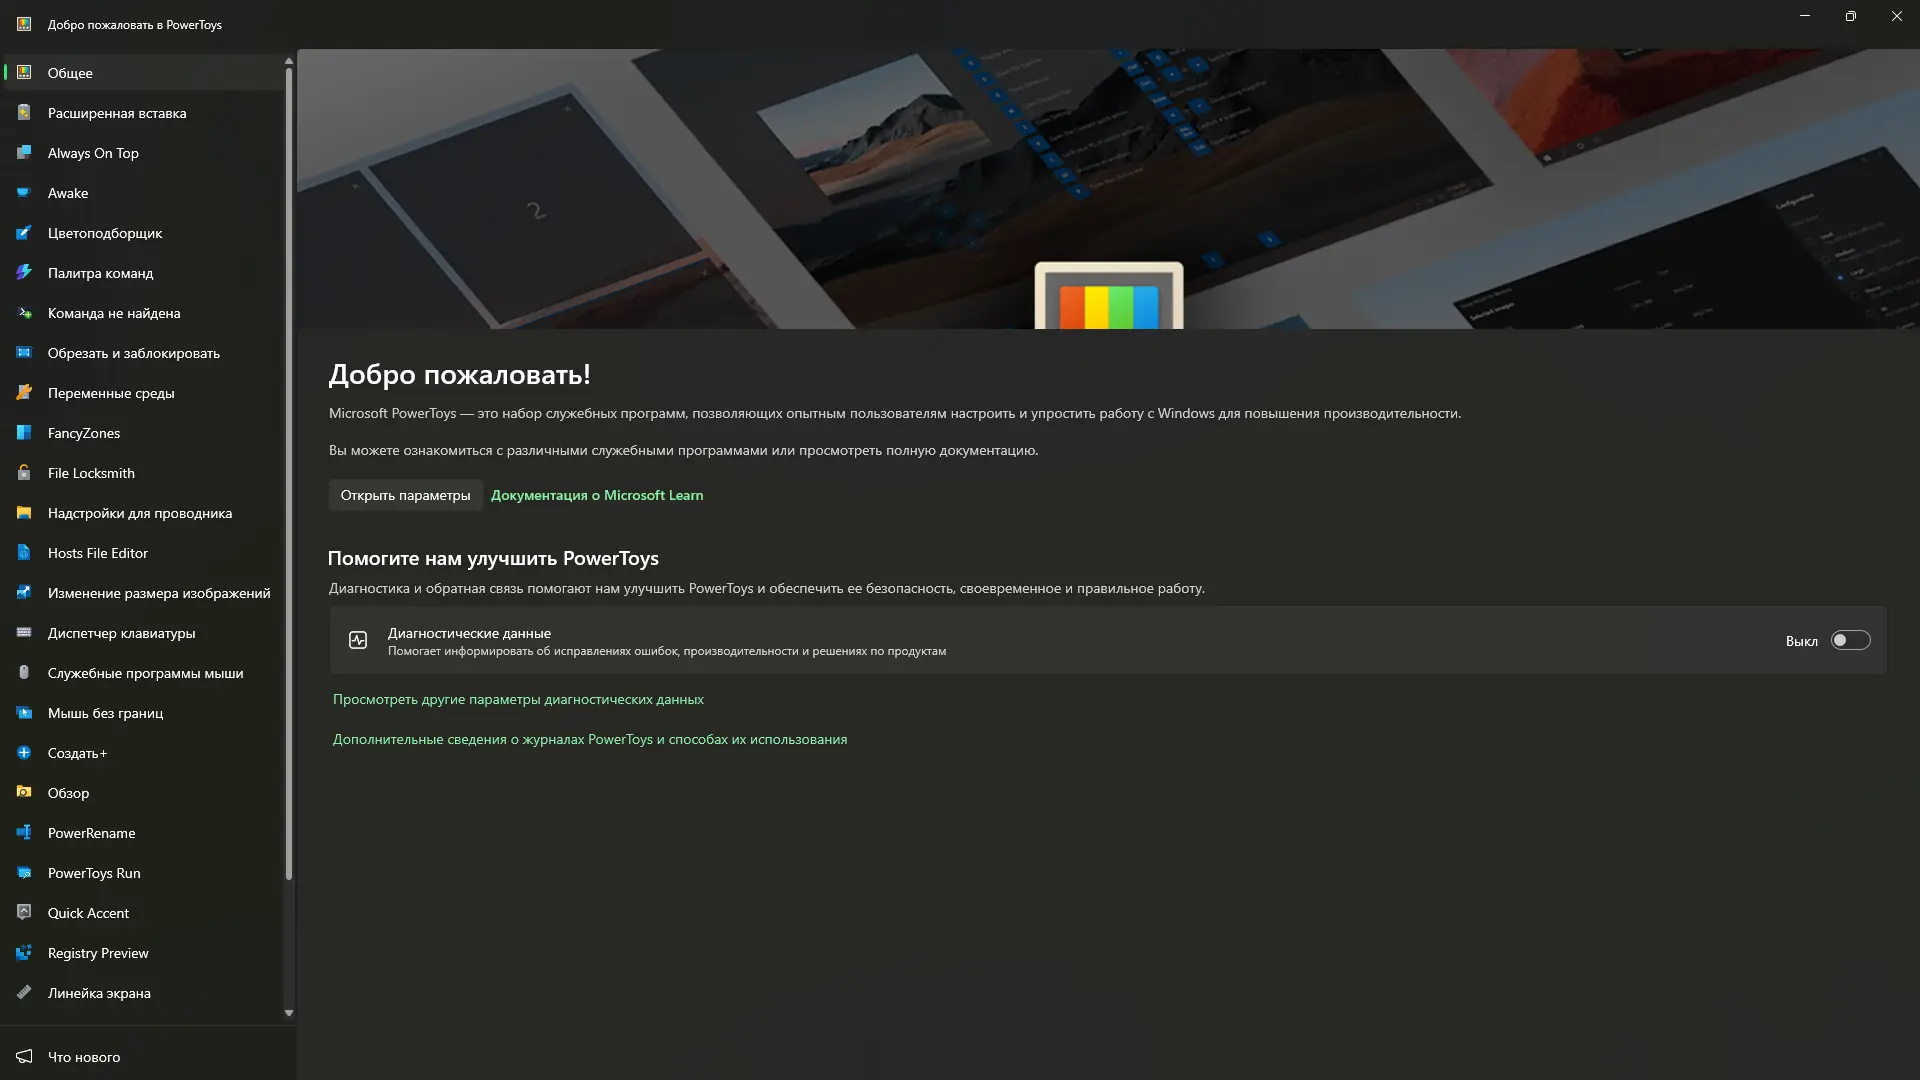The height and width of the screenshot is (1080, 1920).
Task: Click the PowerRename icon
Action: tap(24, 833)
